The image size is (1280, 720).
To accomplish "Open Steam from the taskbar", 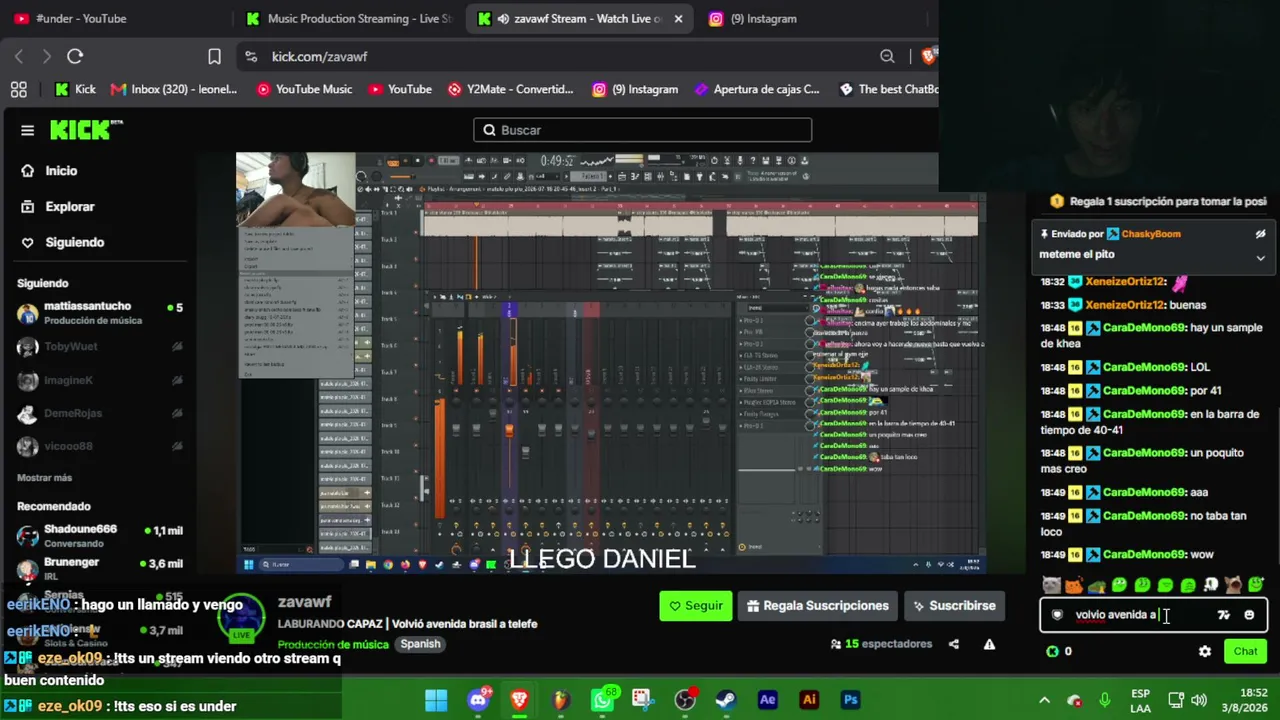I will [x=726, y=700].
